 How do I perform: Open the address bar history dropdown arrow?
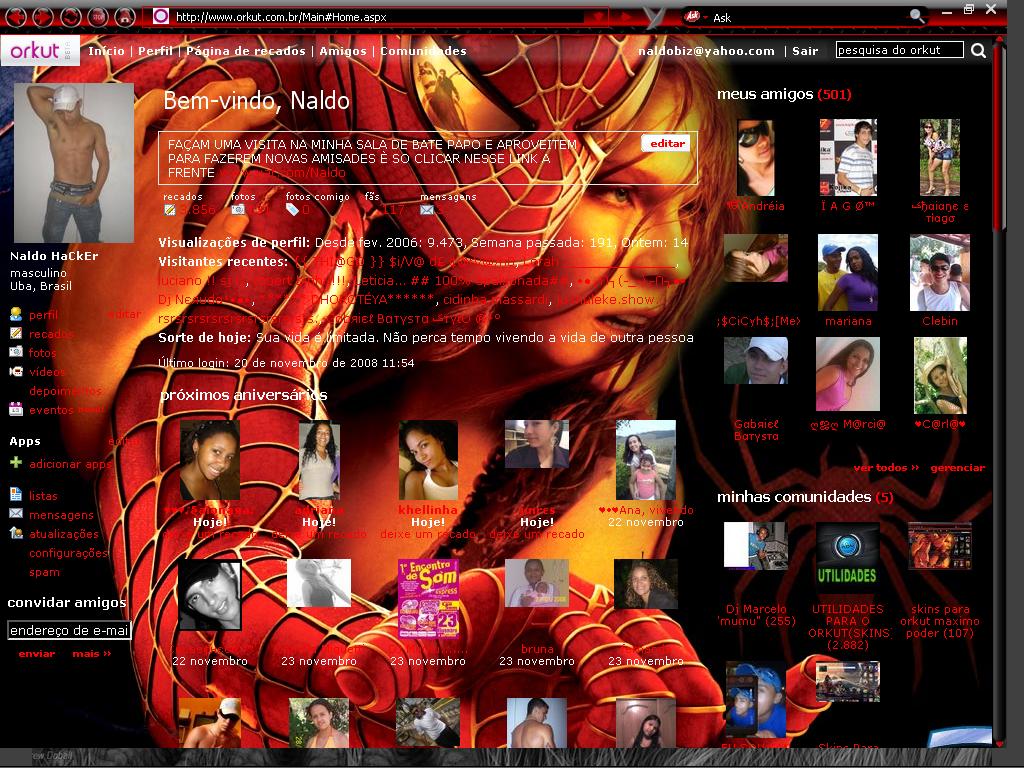click(x=597, y=17)
